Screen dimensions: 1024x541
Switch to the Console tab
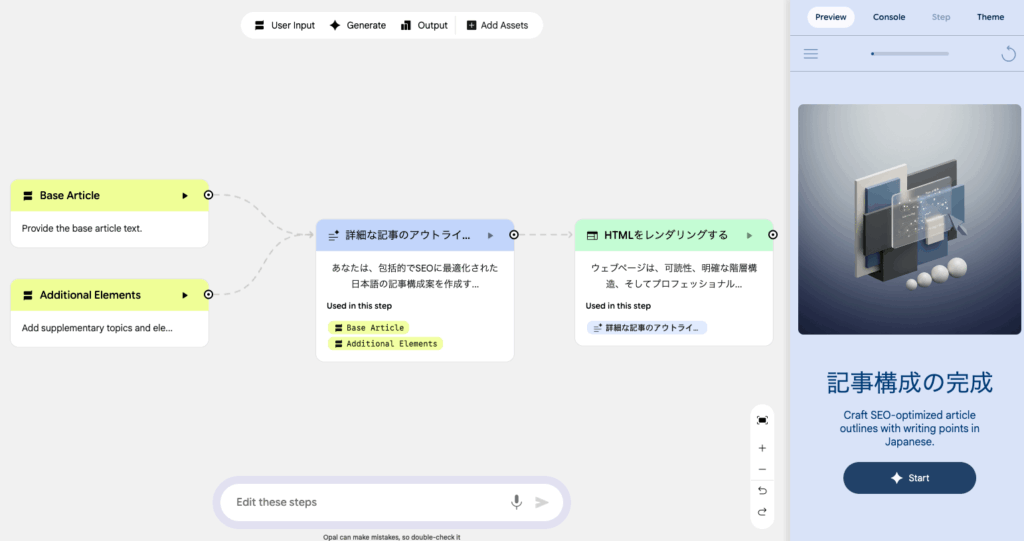[889, 17]
